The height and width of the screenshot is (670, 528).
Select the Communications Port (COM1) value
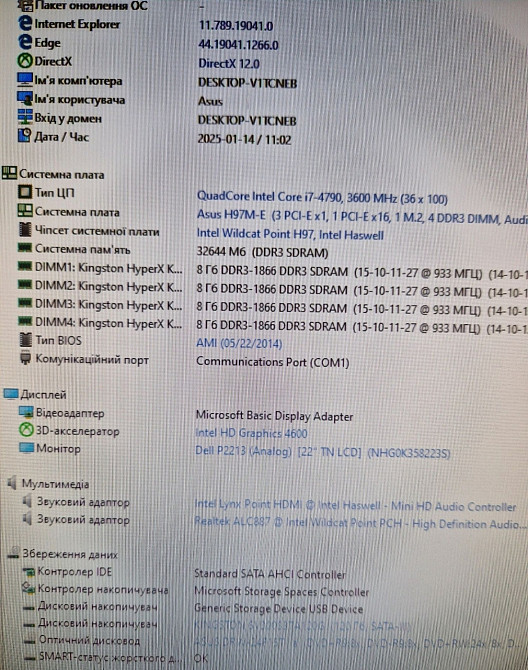pos(273,362)
